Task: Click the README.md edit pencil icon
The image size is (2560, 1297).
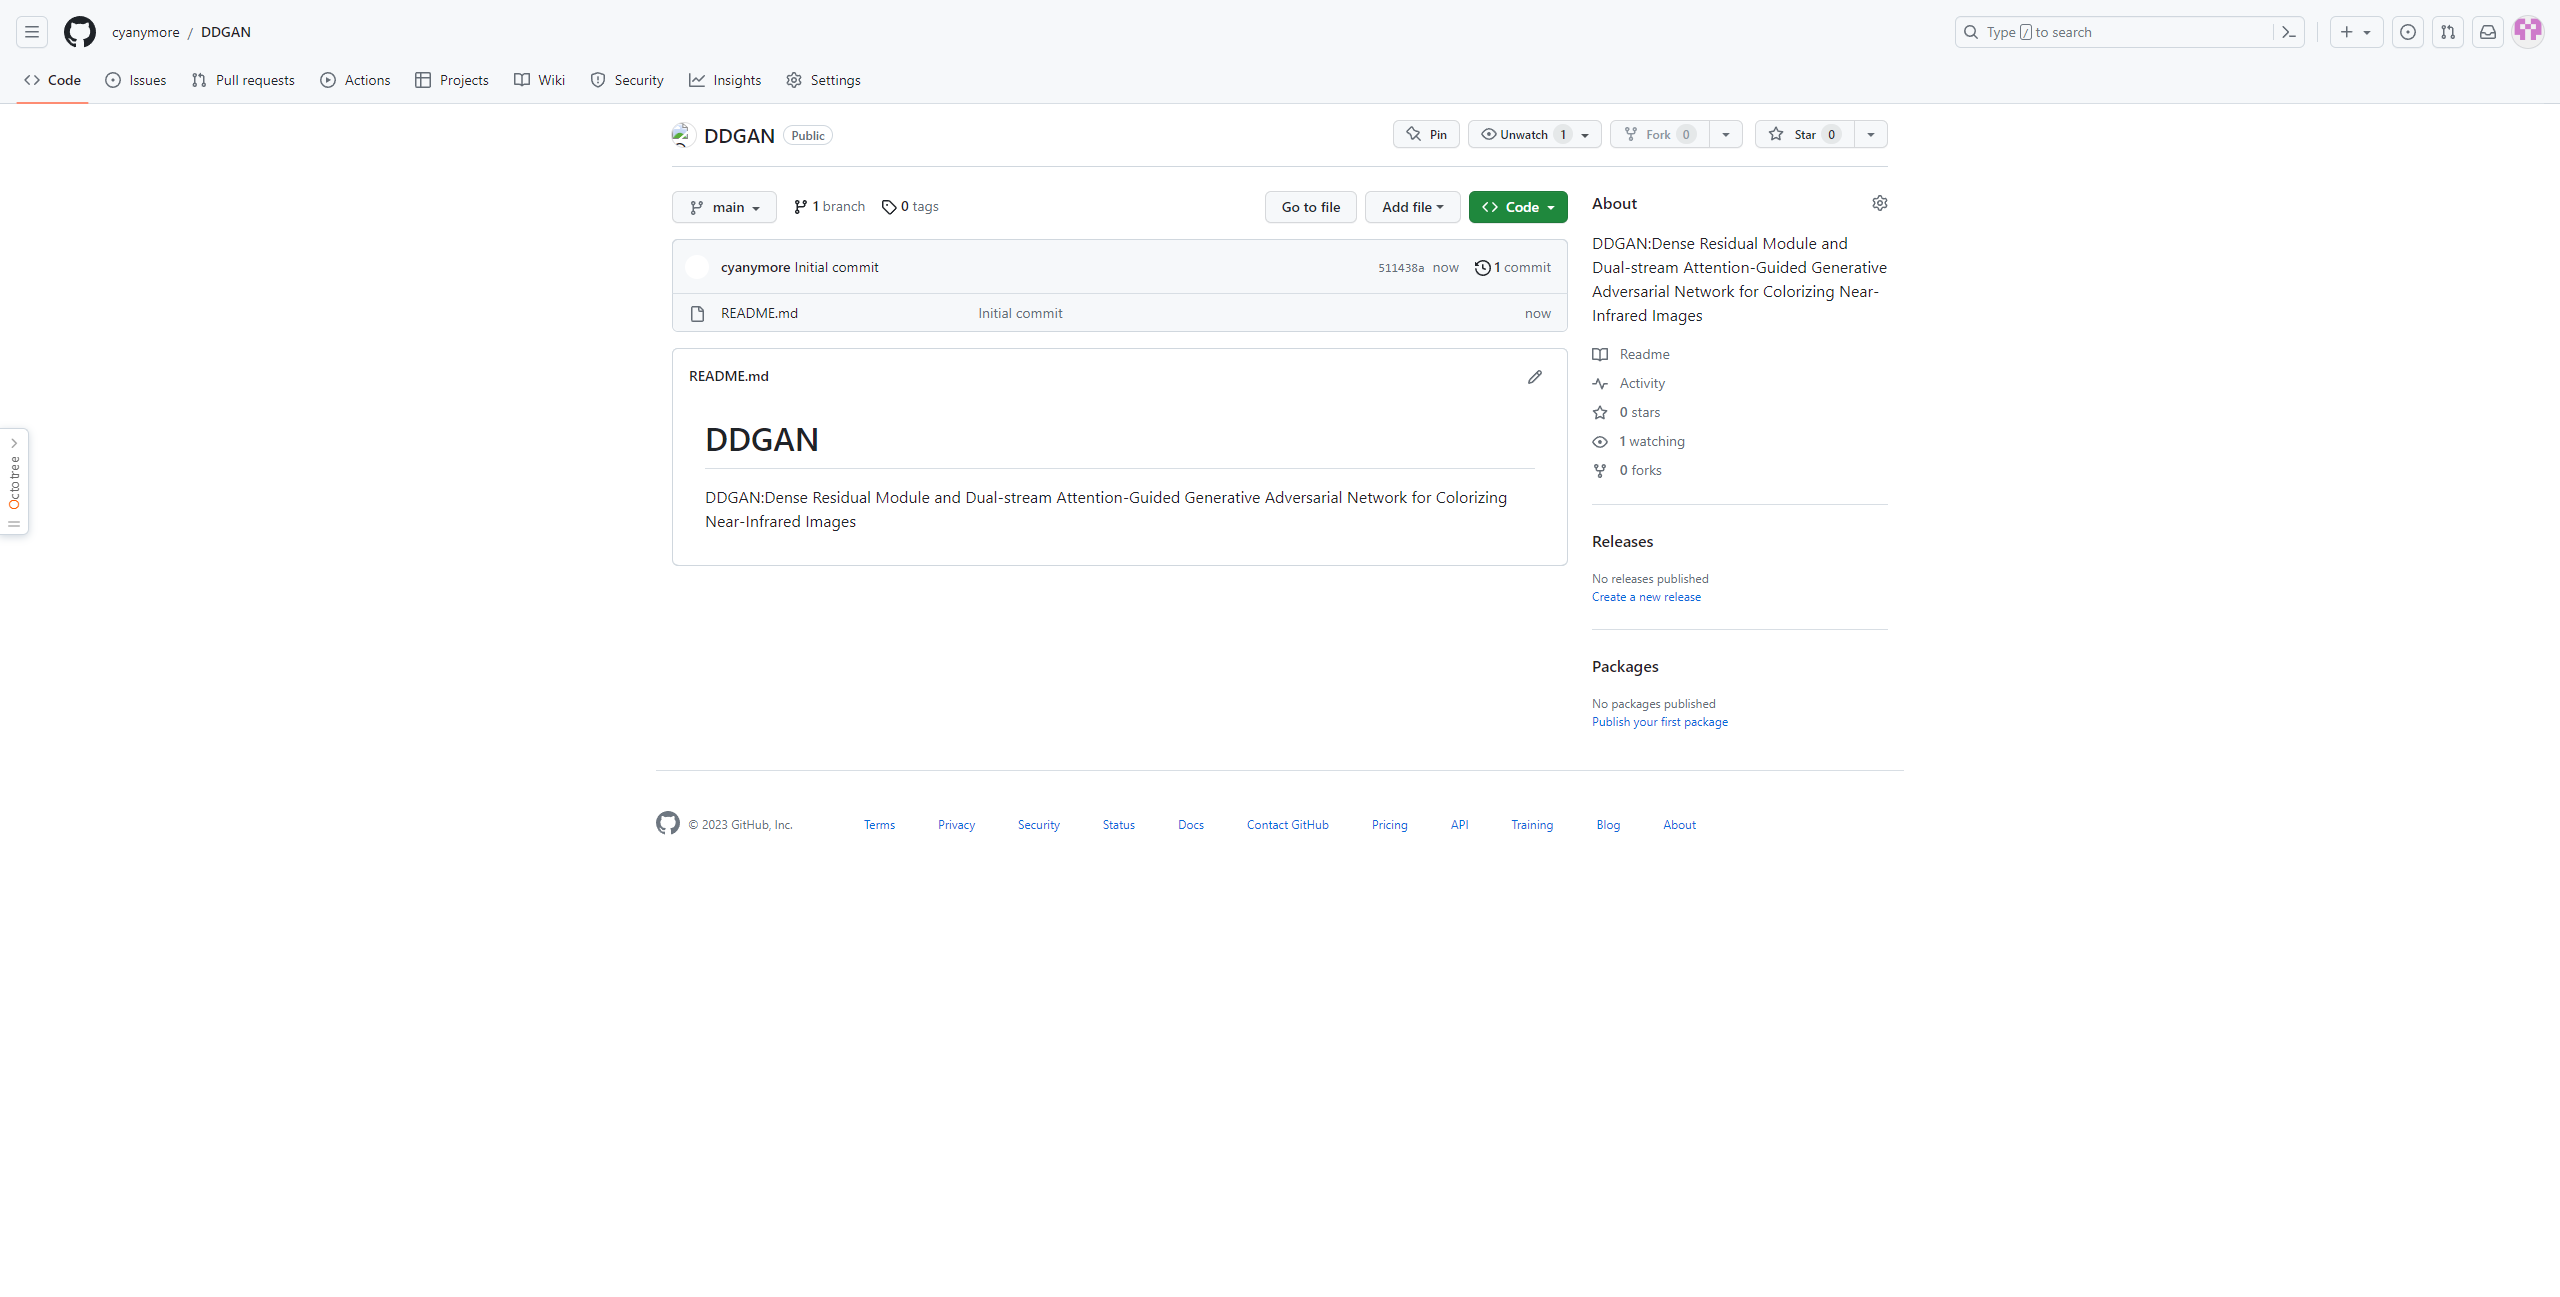Action: [x=1536, y=377]
